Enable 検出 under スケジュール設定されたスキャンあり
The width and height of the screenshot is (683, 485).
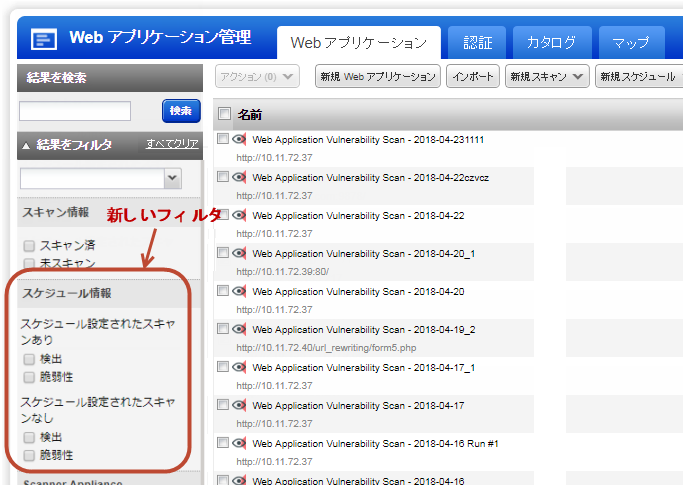coord(29,359)
